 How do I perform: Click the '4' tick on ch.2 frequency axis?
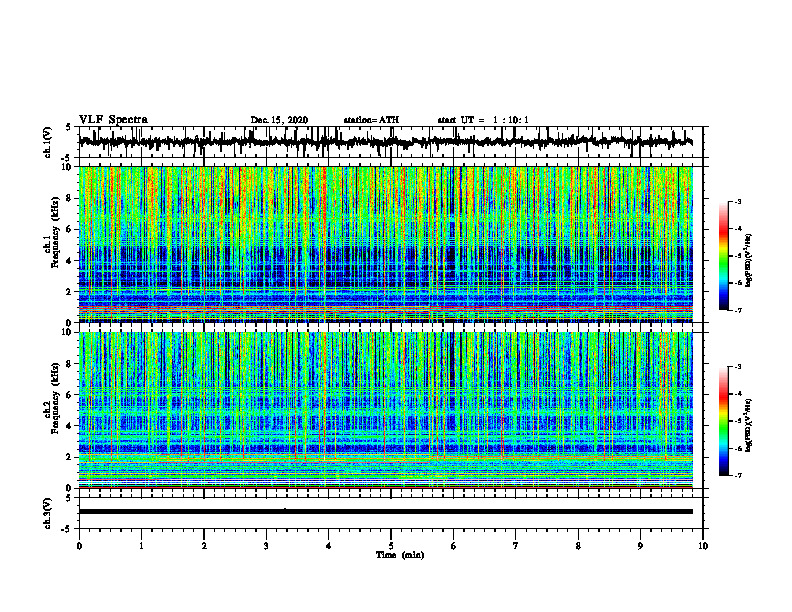click(x=70, y=426)
